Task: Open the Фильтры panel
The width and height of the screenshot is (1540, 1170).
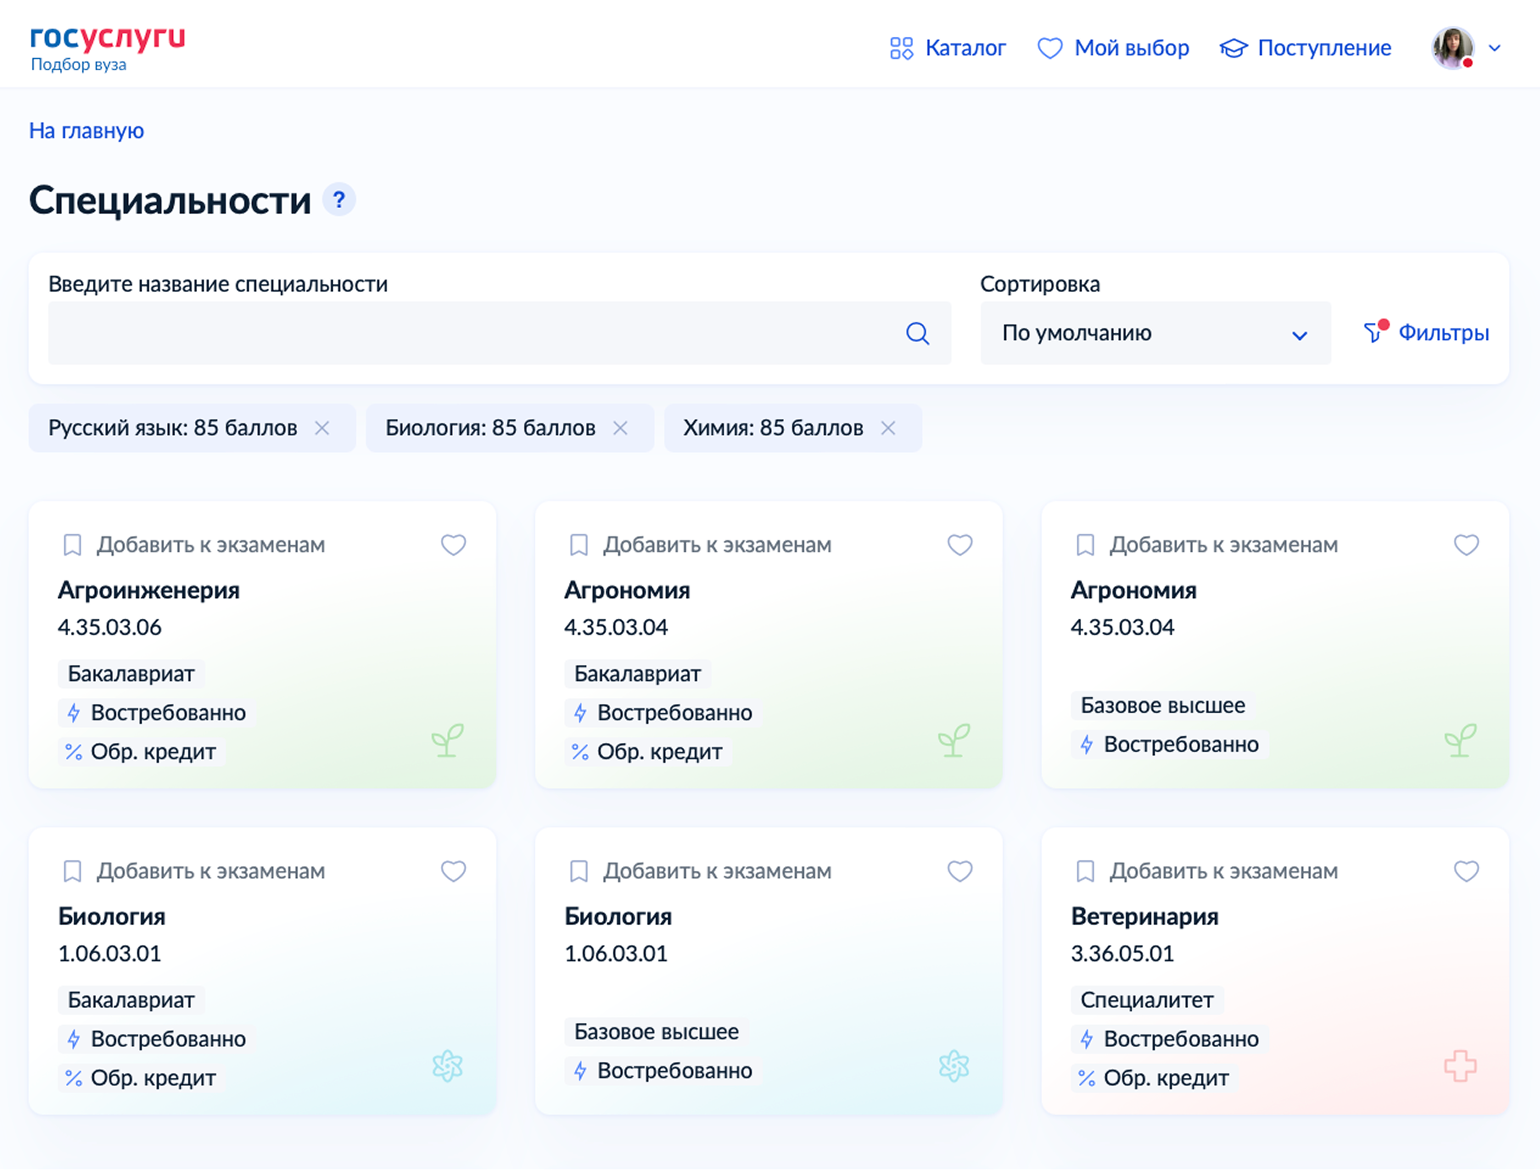Action: 1426,332
